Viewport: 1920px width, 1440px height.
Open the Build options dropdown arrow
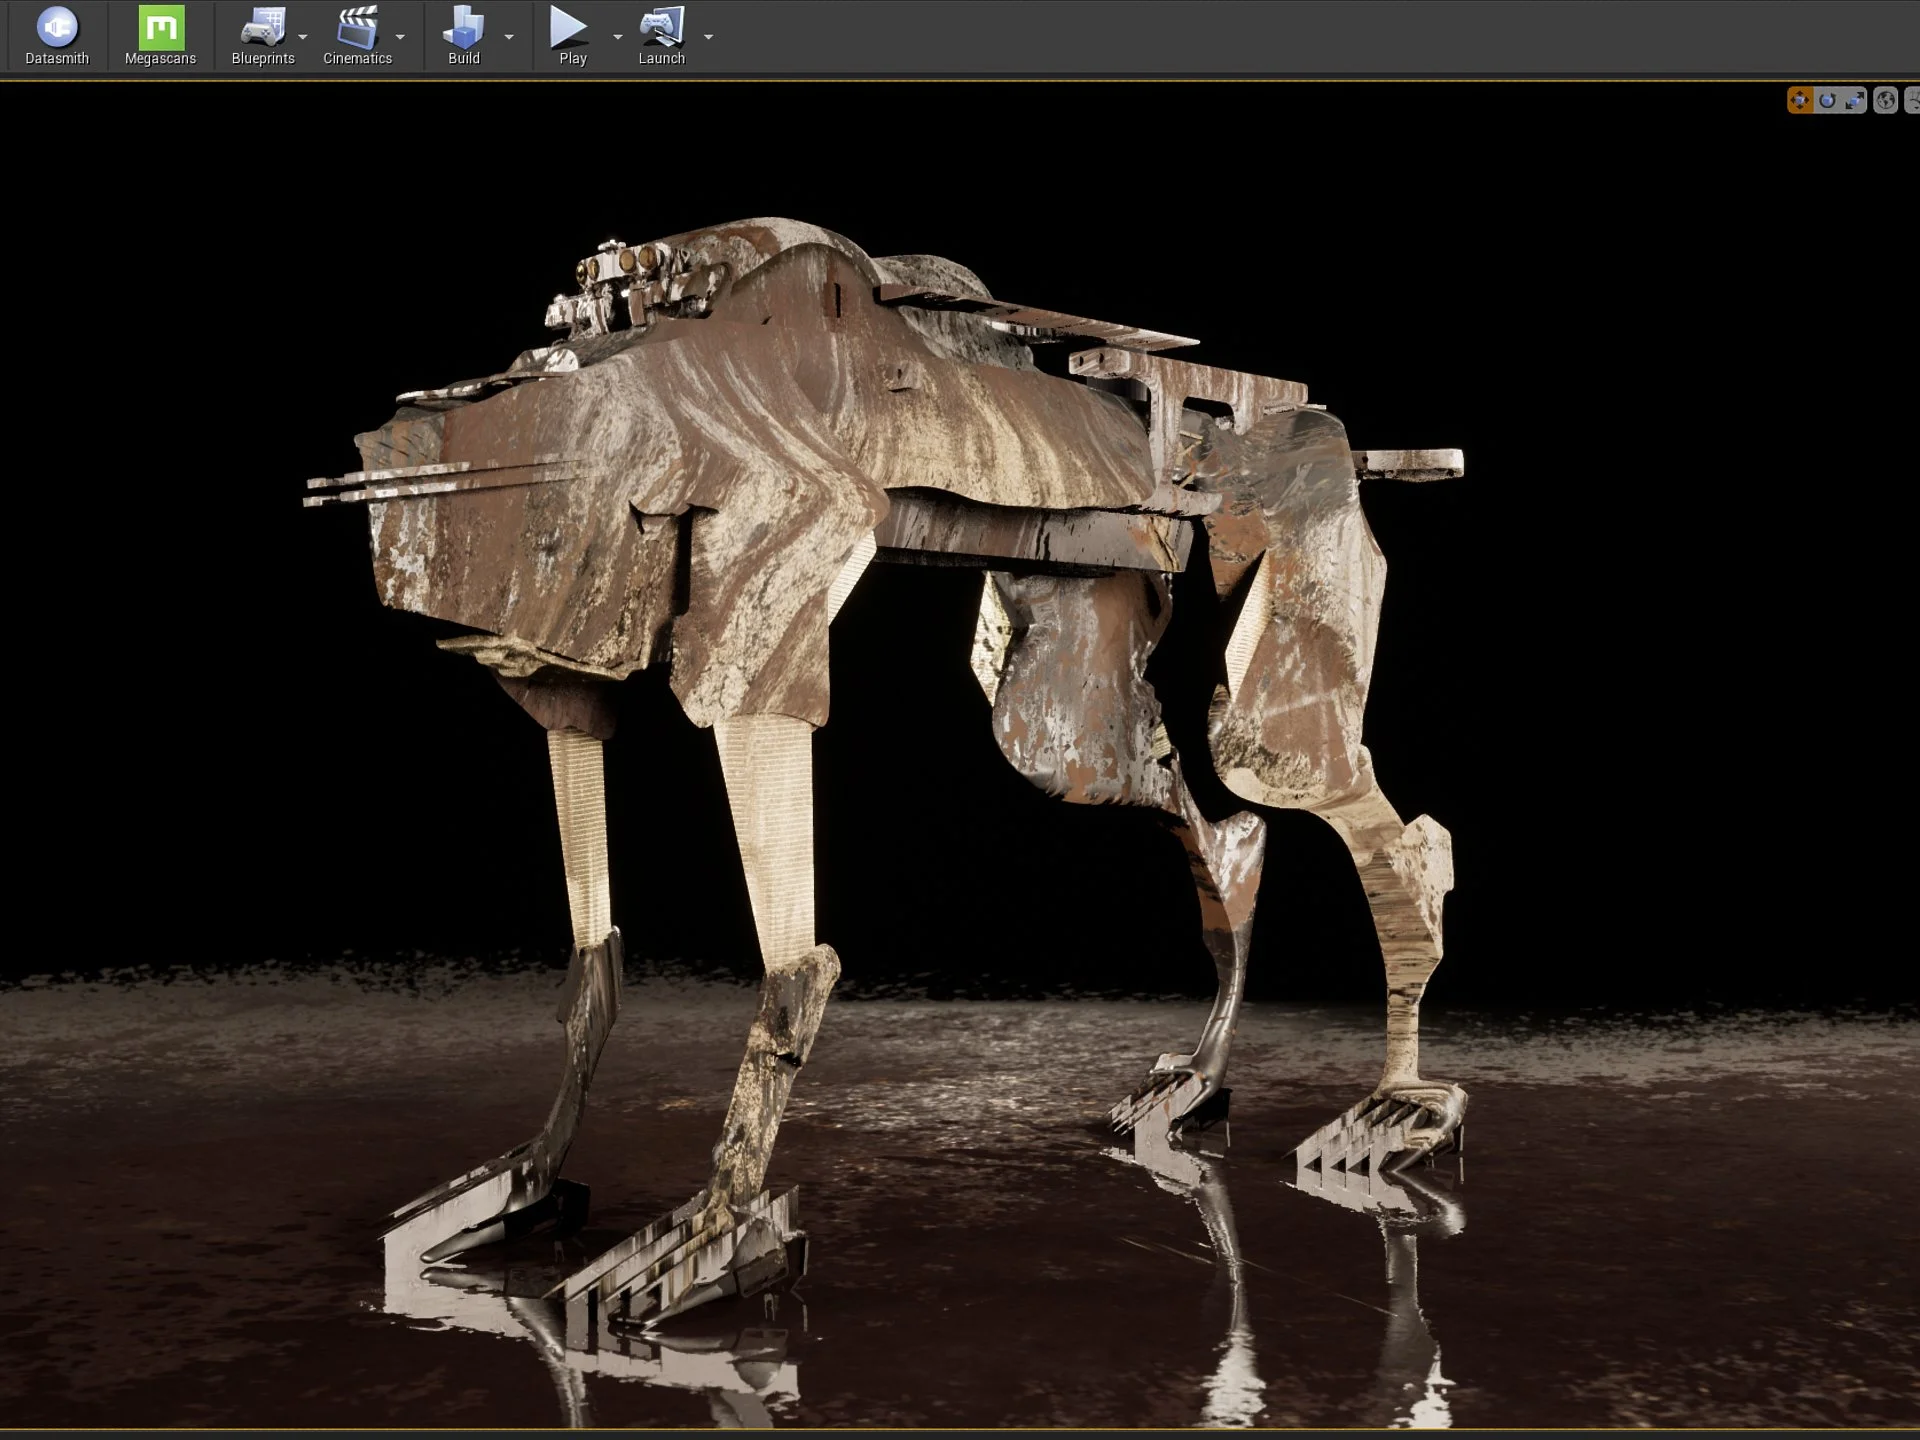click(x=509, y=37)
